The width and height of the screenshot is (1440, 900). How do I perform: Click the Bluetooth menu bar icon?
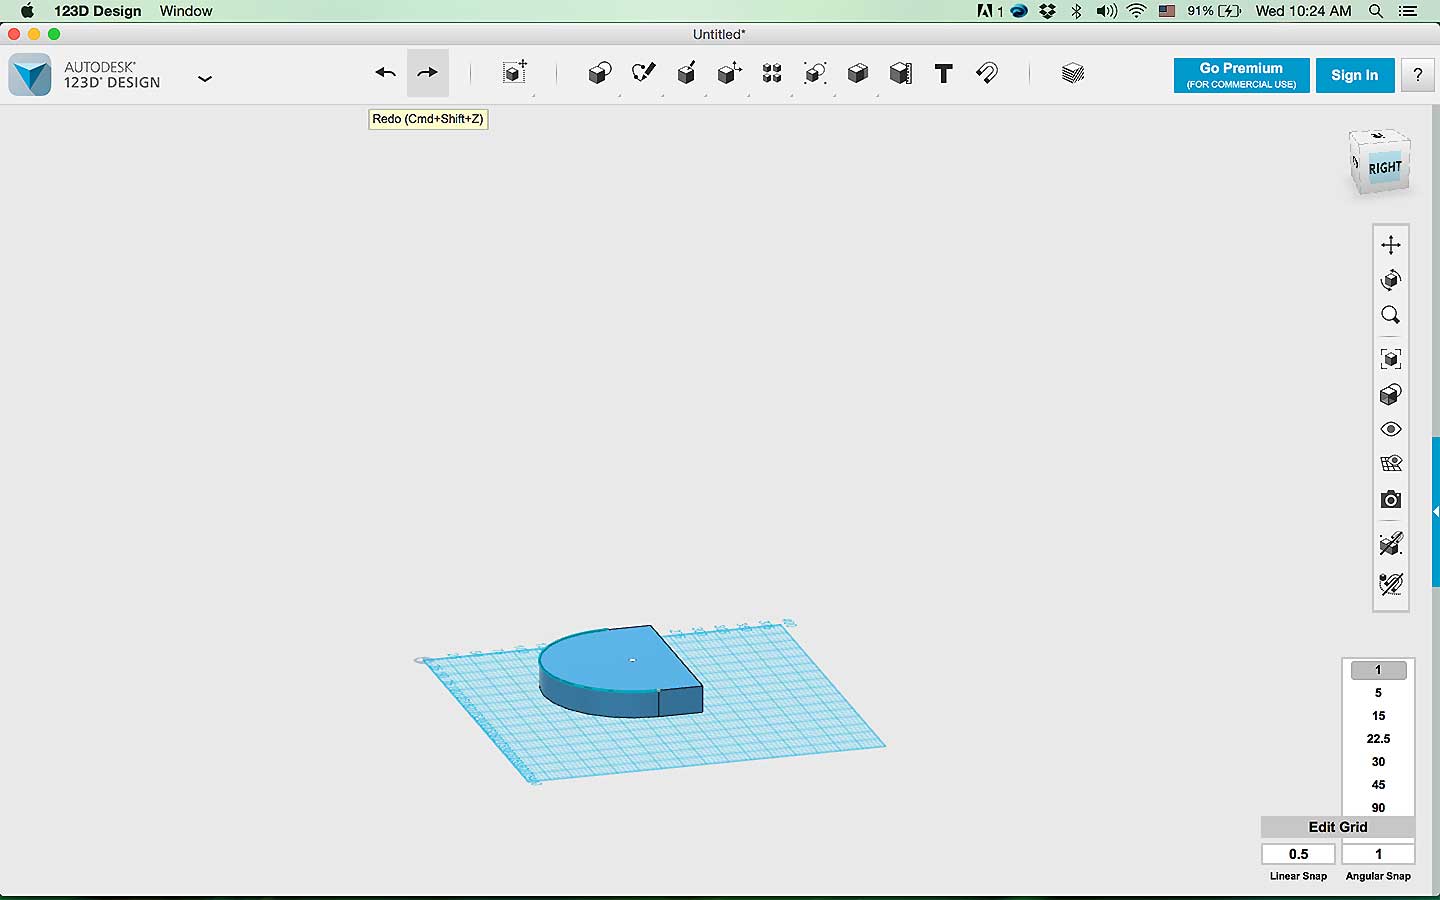tap(1076, 11)
